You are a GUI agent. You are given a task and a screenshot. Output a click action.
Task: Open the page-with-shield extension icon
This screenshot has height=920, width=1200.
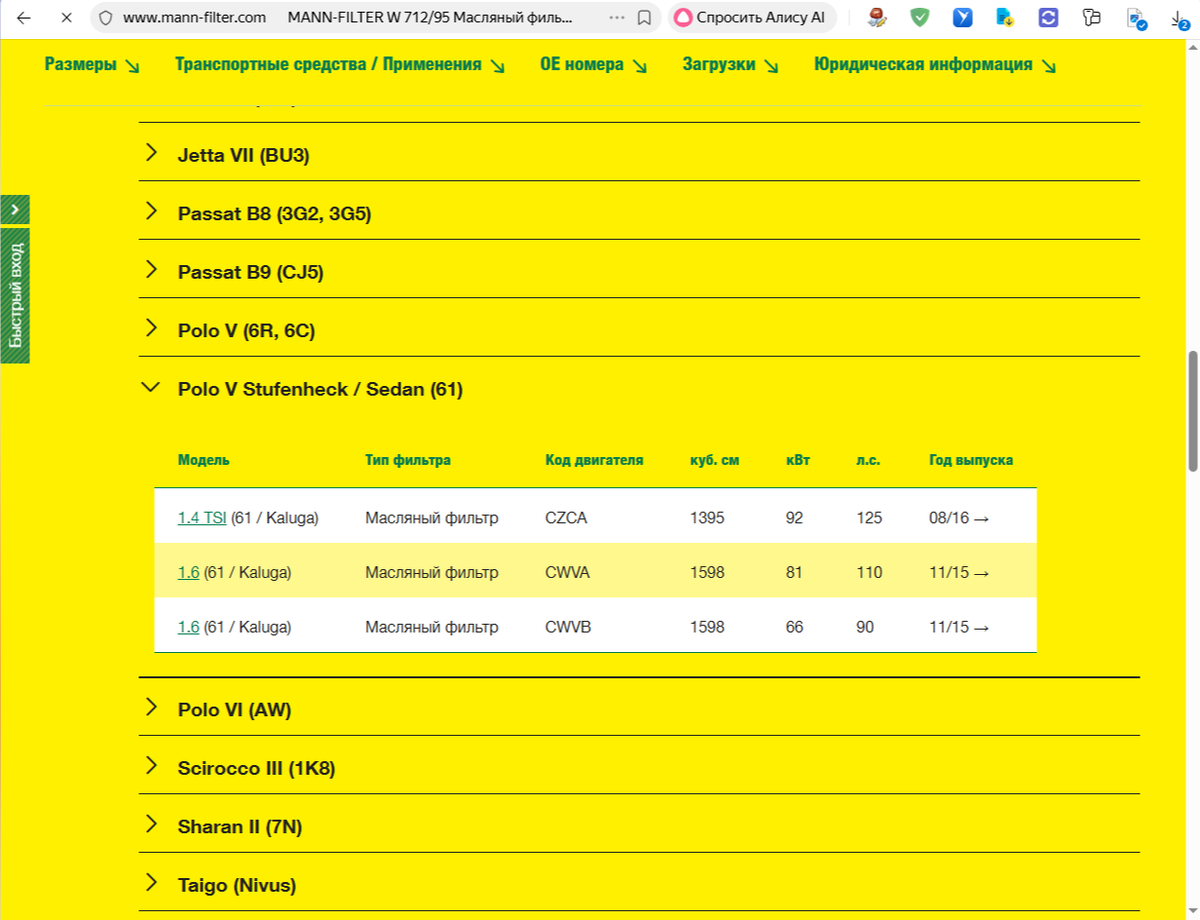(x=1135, y=18)
